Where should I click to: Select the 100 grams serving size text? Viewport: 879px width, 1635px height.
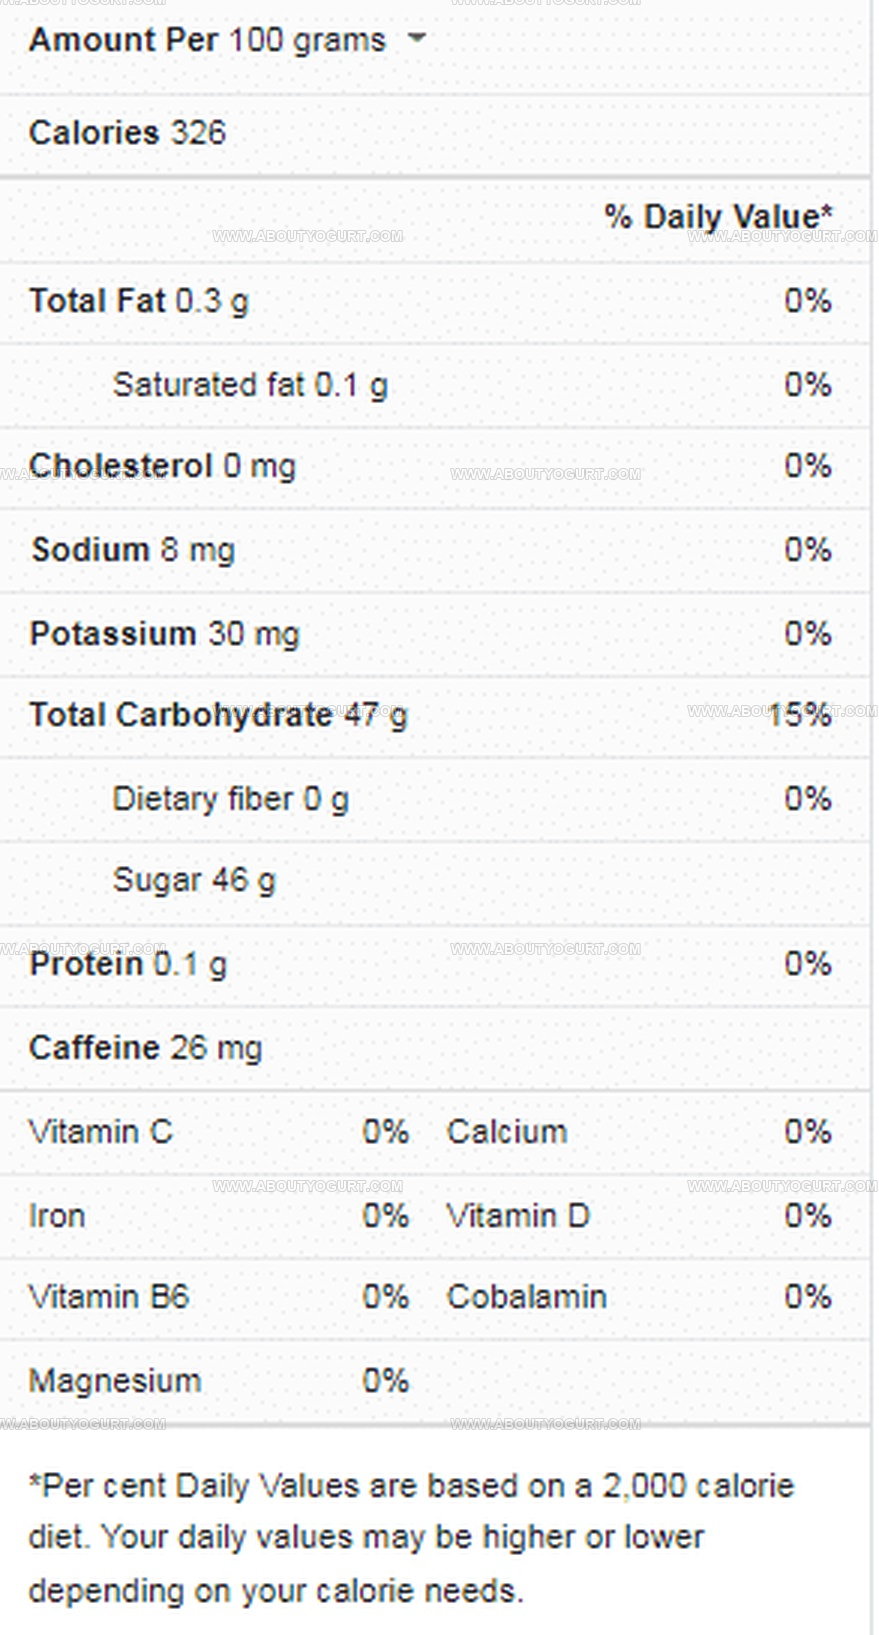point(307,40)
